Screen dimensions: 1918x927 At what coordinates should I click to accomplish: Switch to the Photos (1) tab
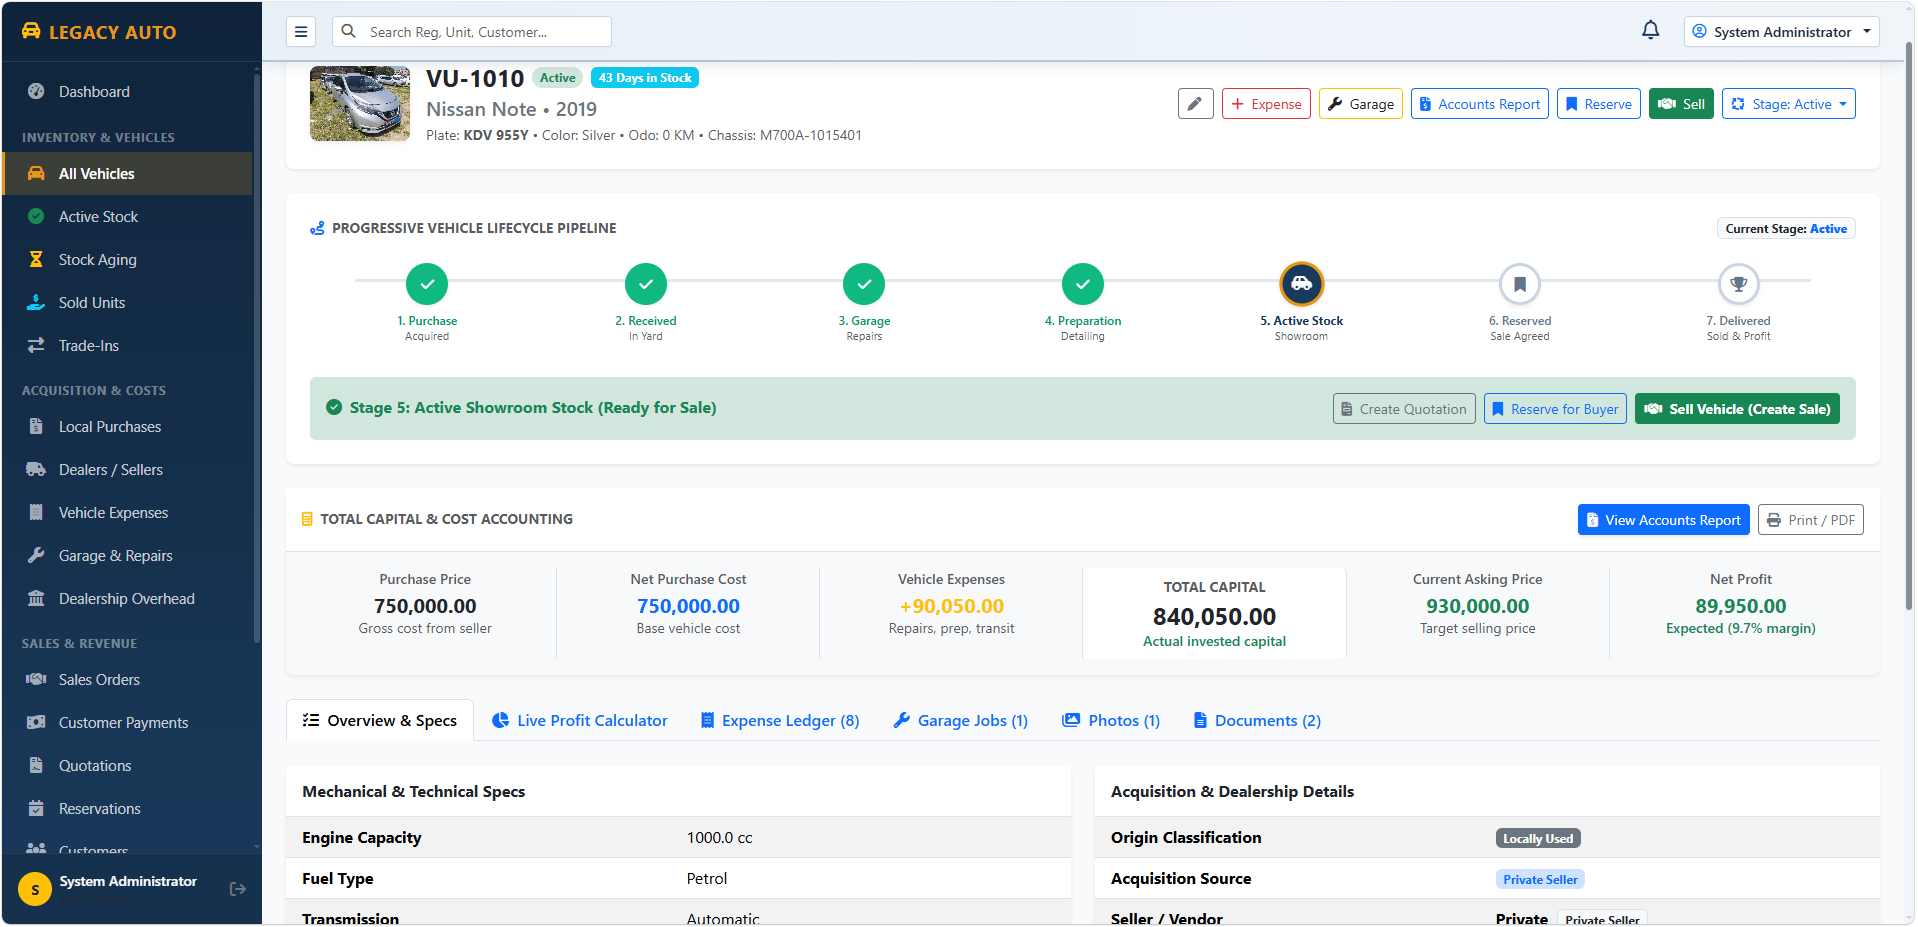(1111, 720)
